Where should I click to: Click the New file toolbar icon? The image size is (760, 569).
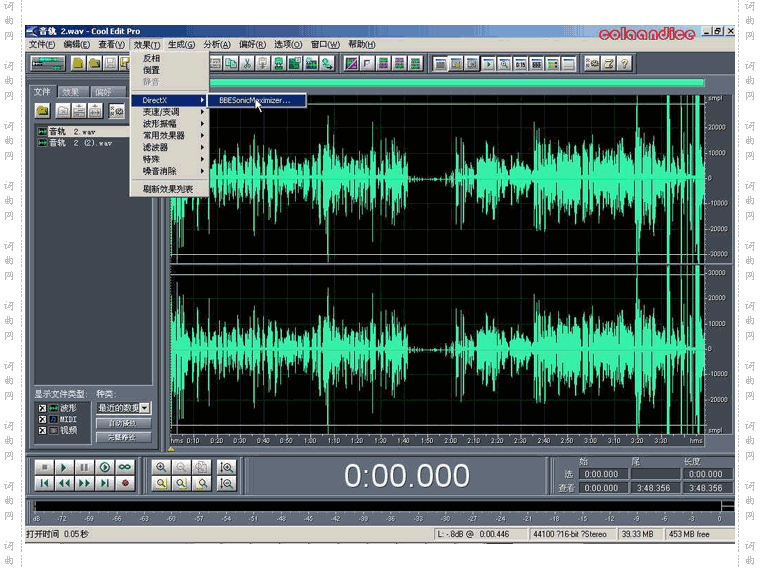pyautogui.click(x=78, y=63)
